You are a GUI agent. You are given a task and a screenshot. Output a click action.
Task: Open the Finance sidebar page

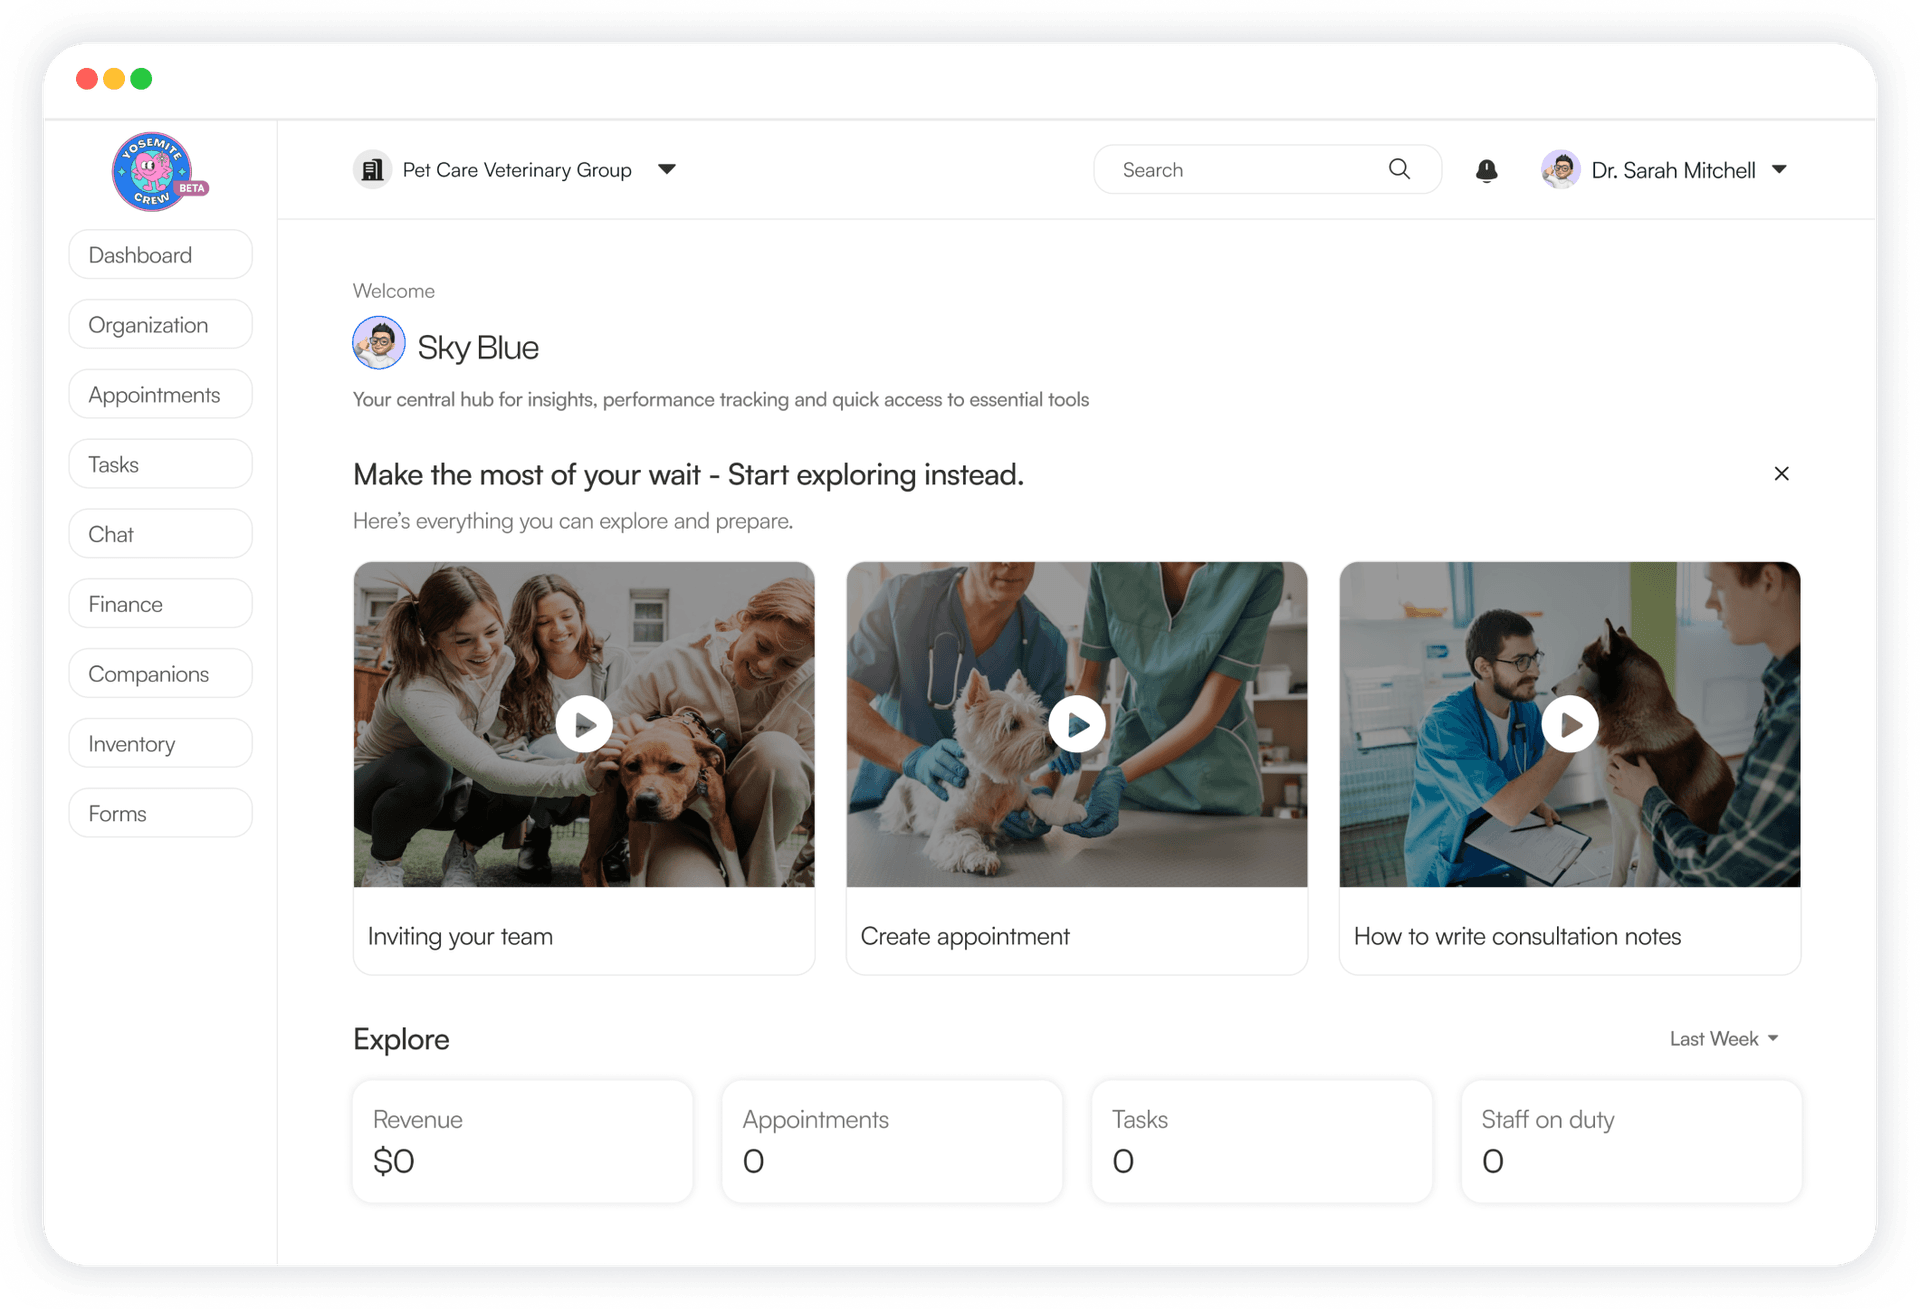coord(160,604)
